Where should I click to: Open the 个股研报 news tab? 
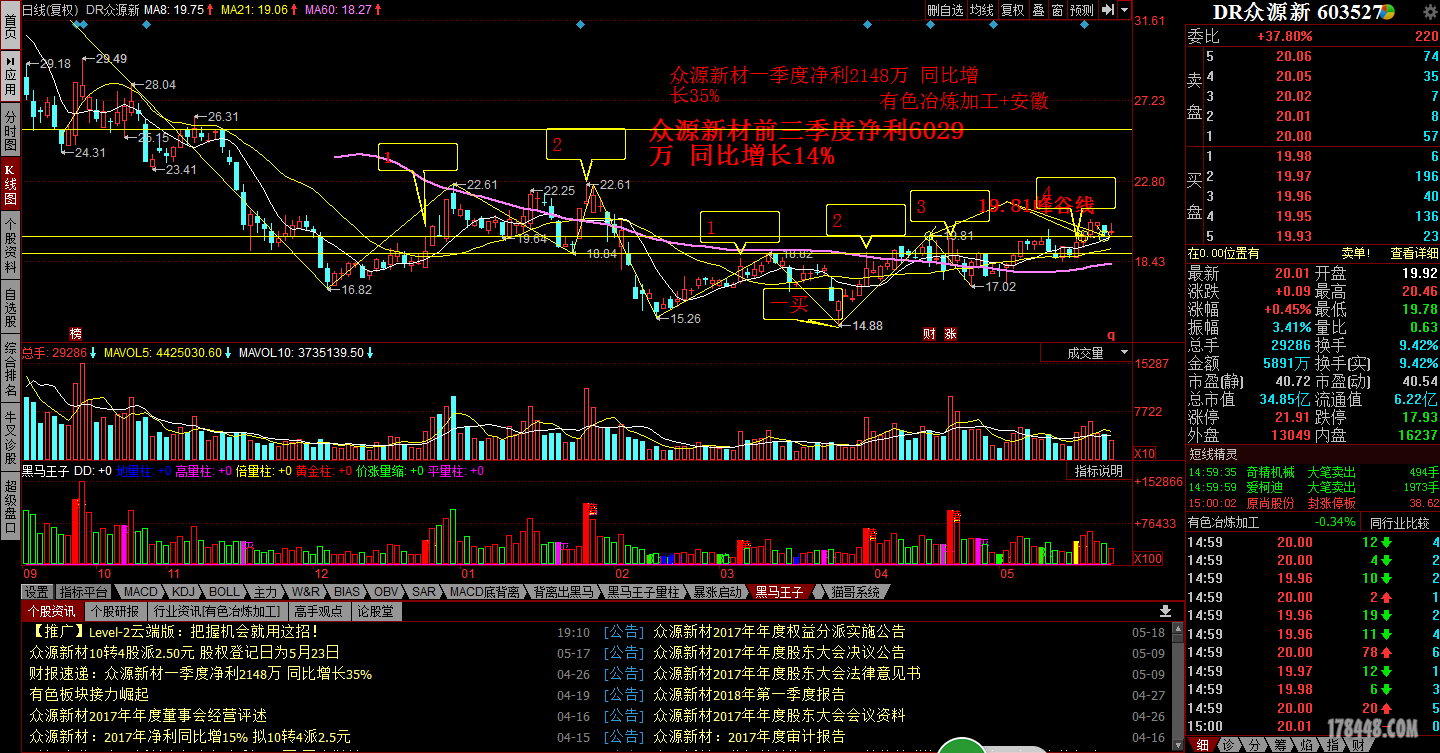115,611
